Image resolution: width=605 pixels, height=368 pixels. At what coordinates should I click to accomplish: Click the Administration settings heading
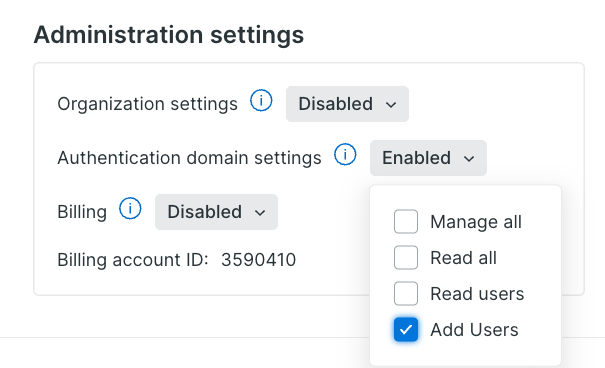pyautogui.click(x=169, y=35)
